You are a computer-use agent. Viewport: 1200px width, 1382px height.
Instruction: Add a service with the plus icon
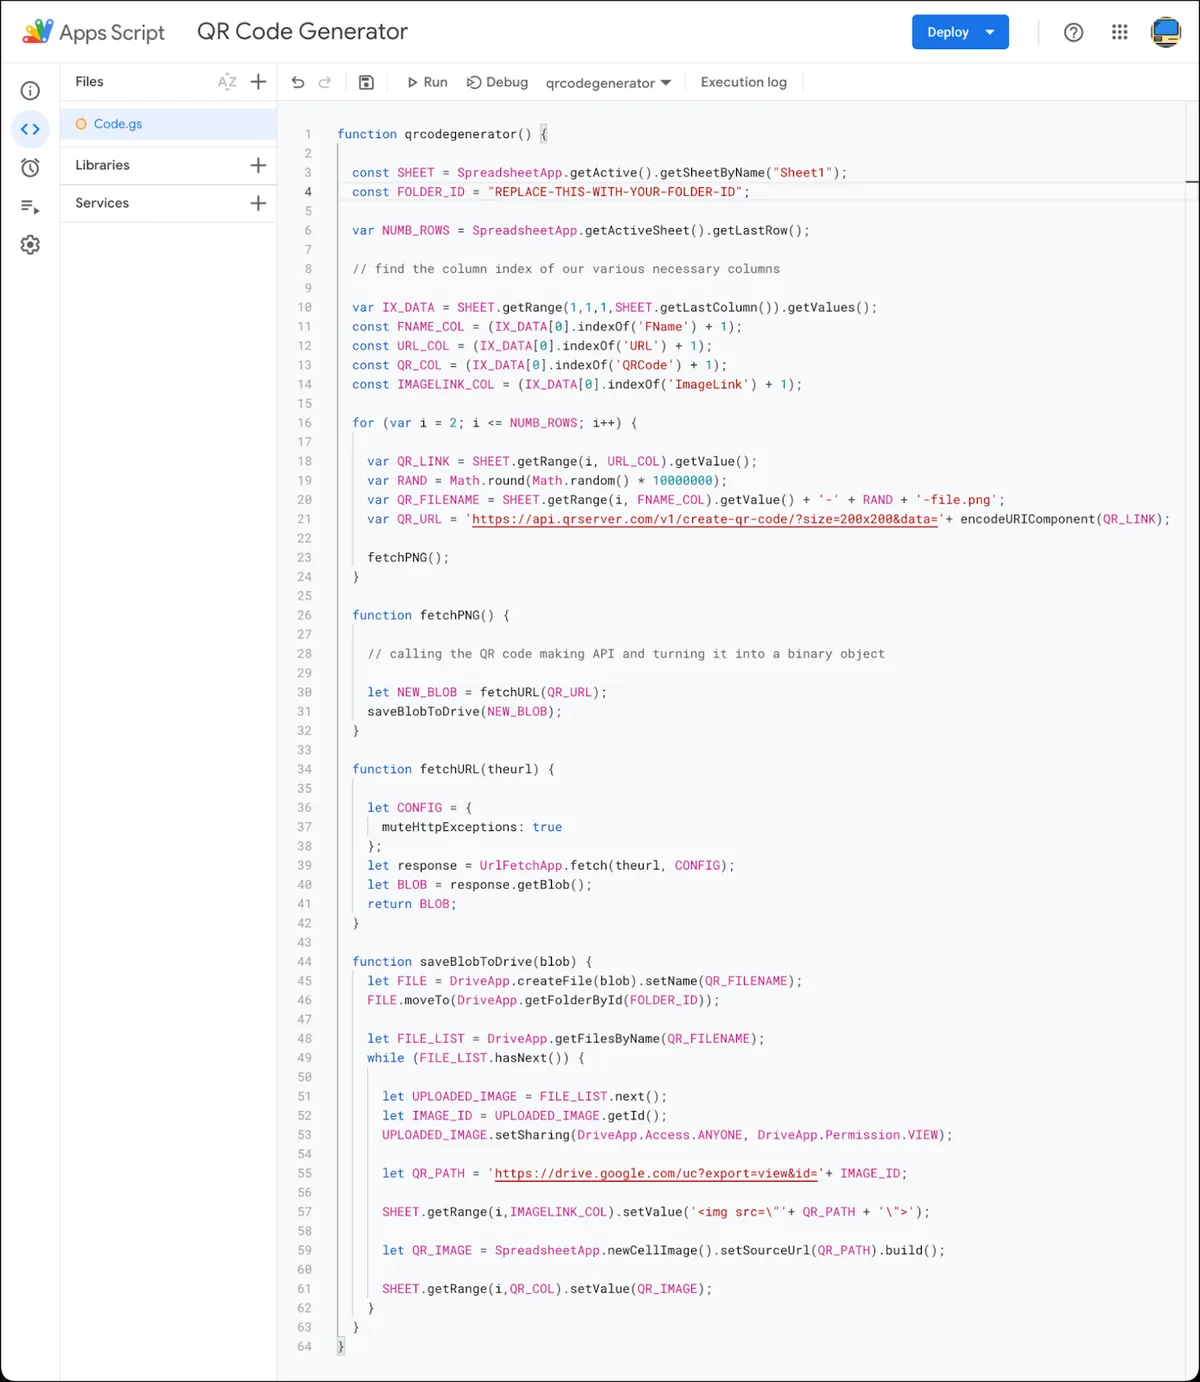point(258,203)
